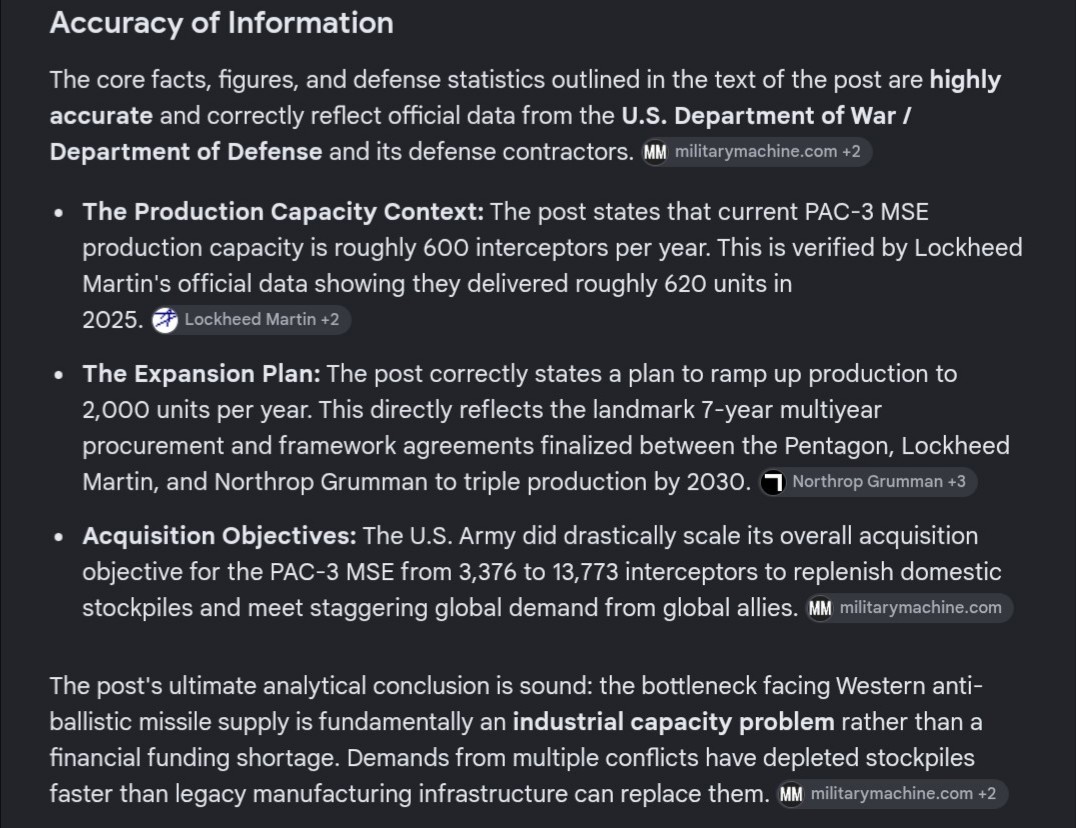Open militarymachine.com label under Acquisition Objectives bullet

click(x=920, y=608)
